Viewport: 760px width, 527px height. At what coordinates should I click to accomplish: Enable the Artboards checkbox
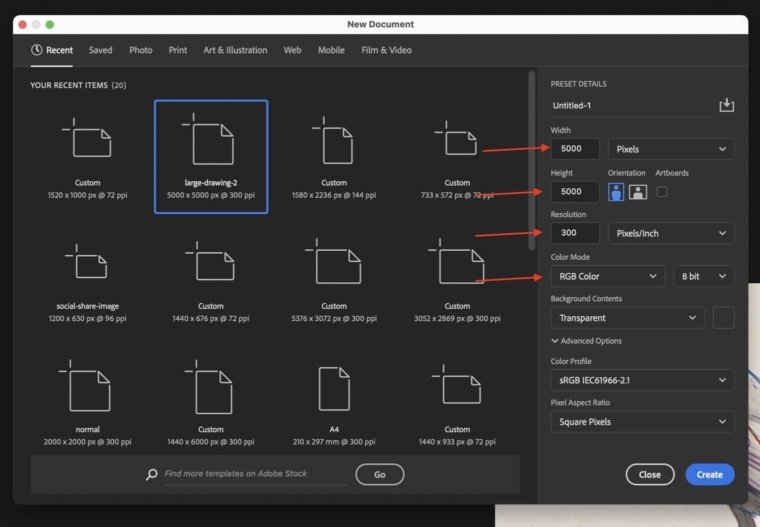pos(661,191)
